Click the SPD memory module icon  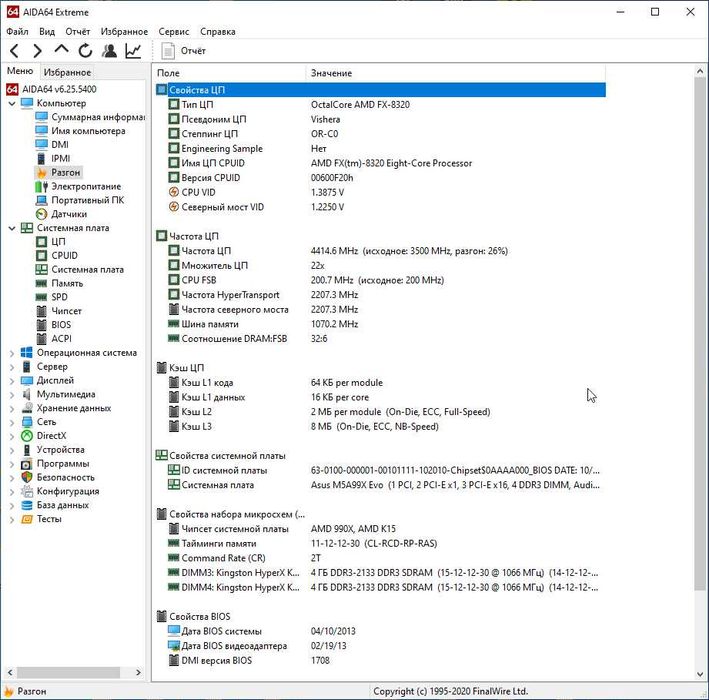(42, 297)
